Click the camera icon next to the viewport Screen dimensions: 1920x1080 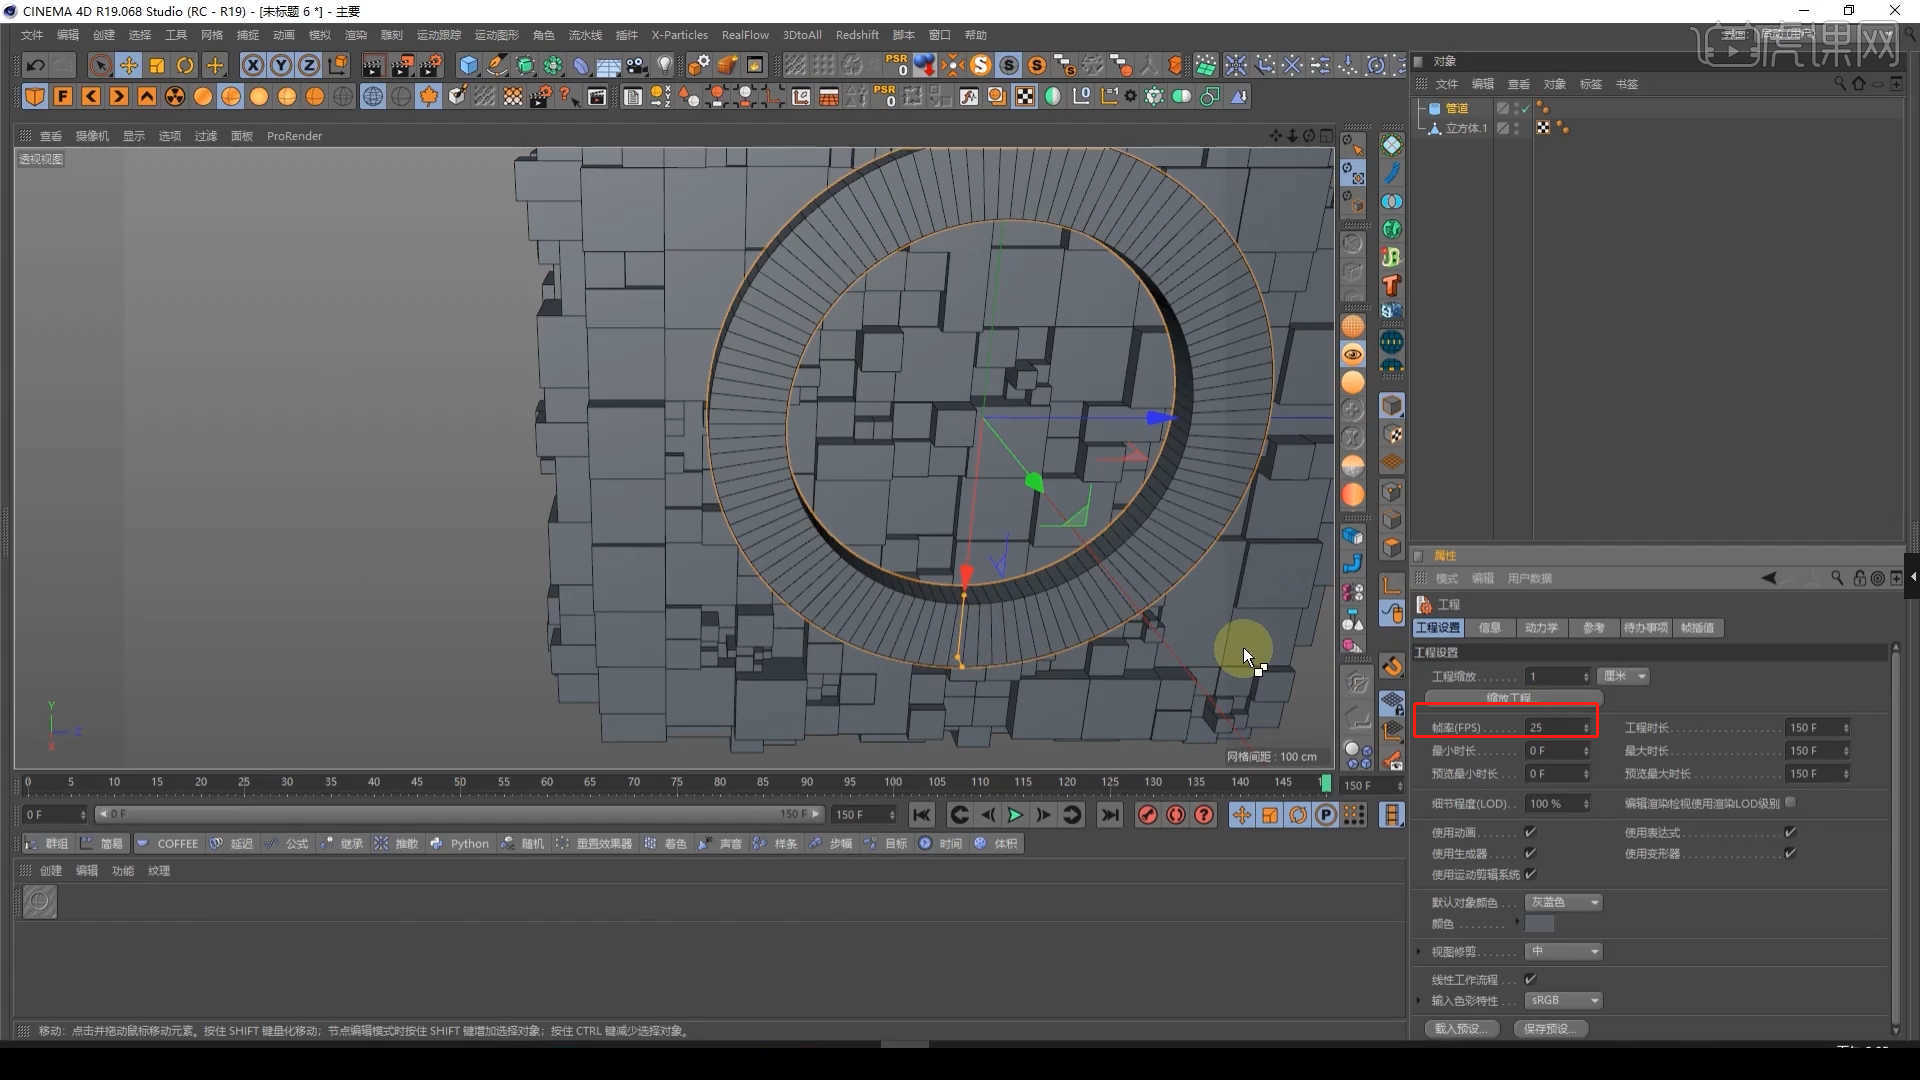(x=92, y=135)
